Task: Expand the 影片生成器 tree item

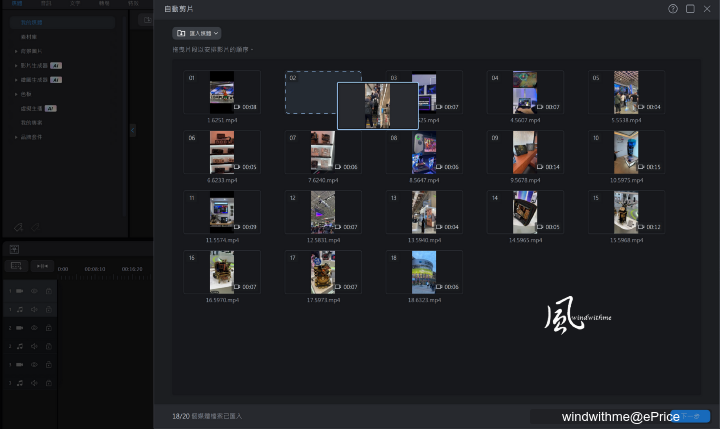Action: pos(16,66)
